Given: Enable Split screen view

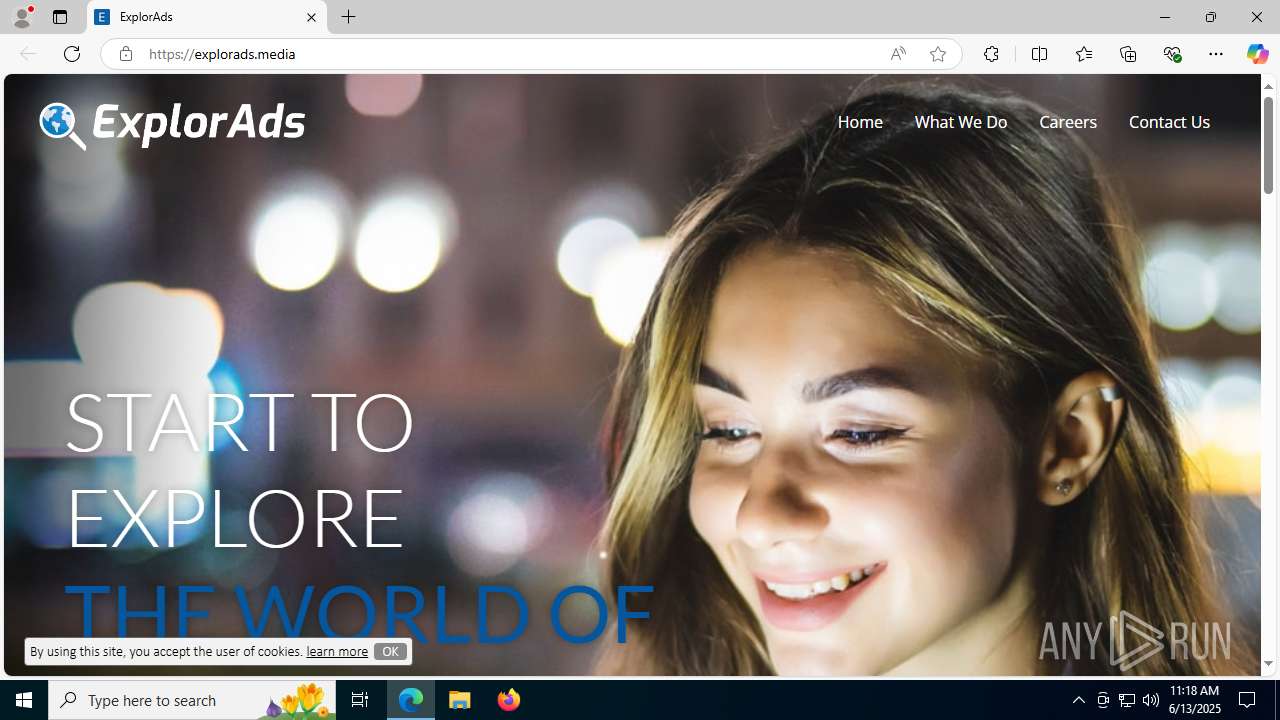Looking at the screenshot, I should point(1039,54).
